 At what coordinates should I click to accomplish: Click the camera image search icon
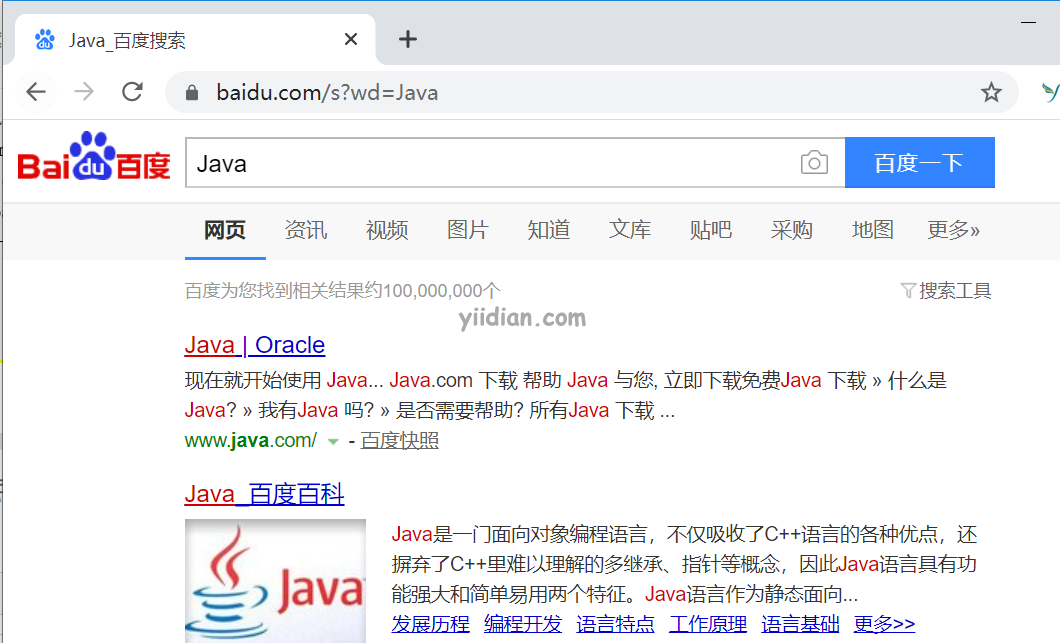coord(814,162)
